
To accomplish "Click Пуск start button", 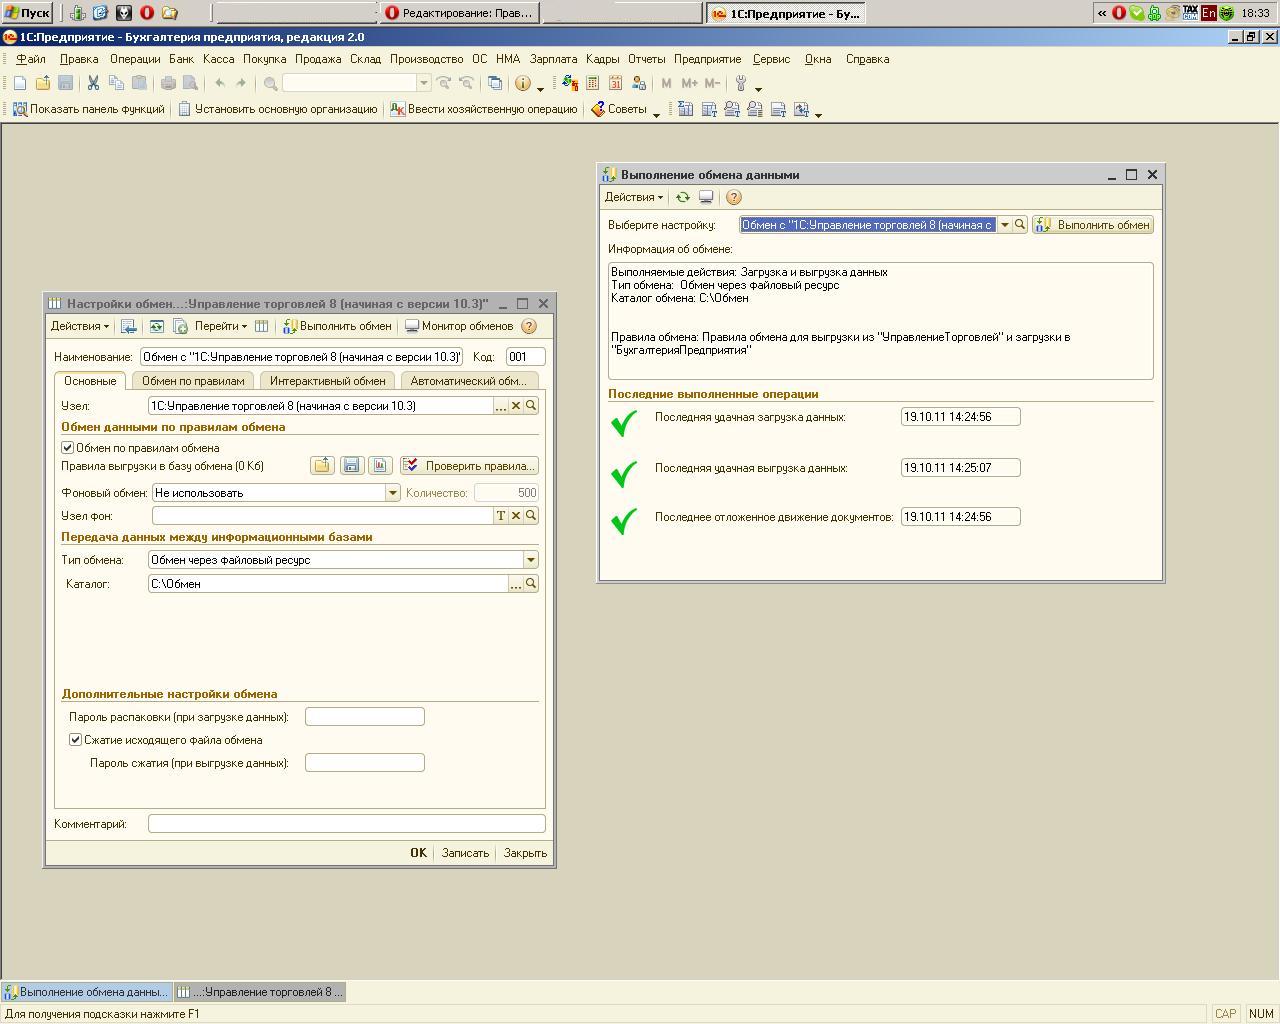I will point(27,13).
